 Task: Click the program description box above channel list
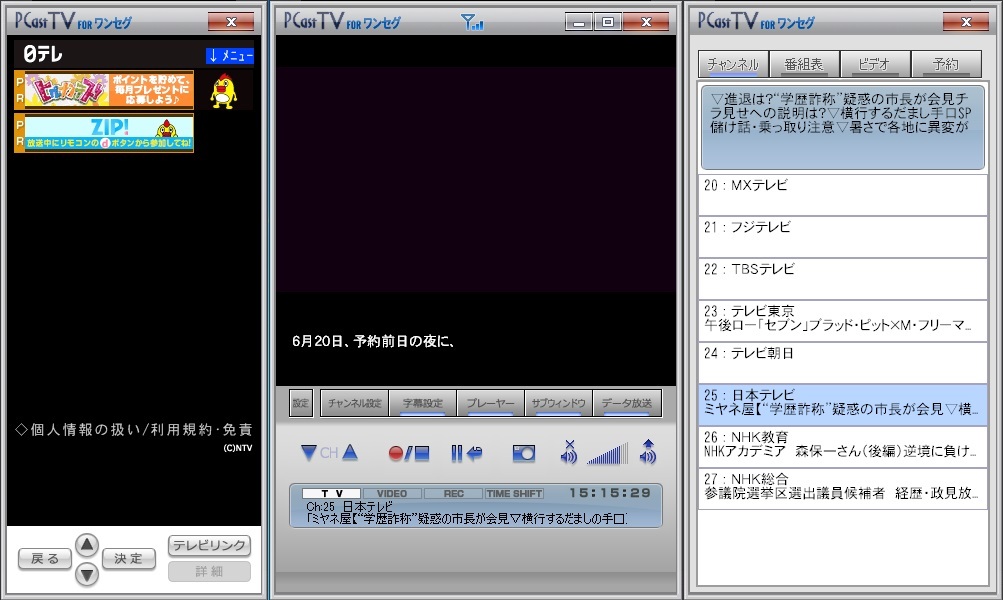pos(842,127)
